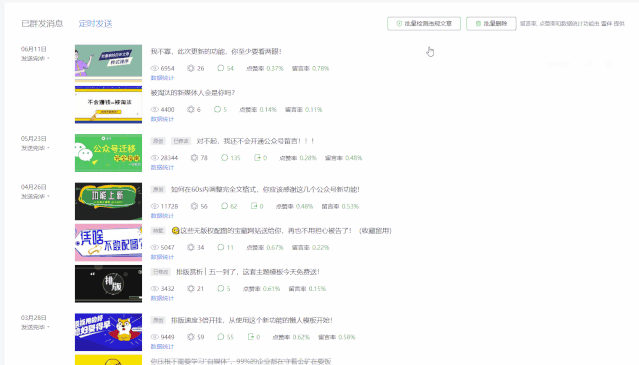The height and width of the screenshot is (365, 639).
Task: Expand the 发送完毕 dropdown under 04月26日
Action: click(35, 196)
